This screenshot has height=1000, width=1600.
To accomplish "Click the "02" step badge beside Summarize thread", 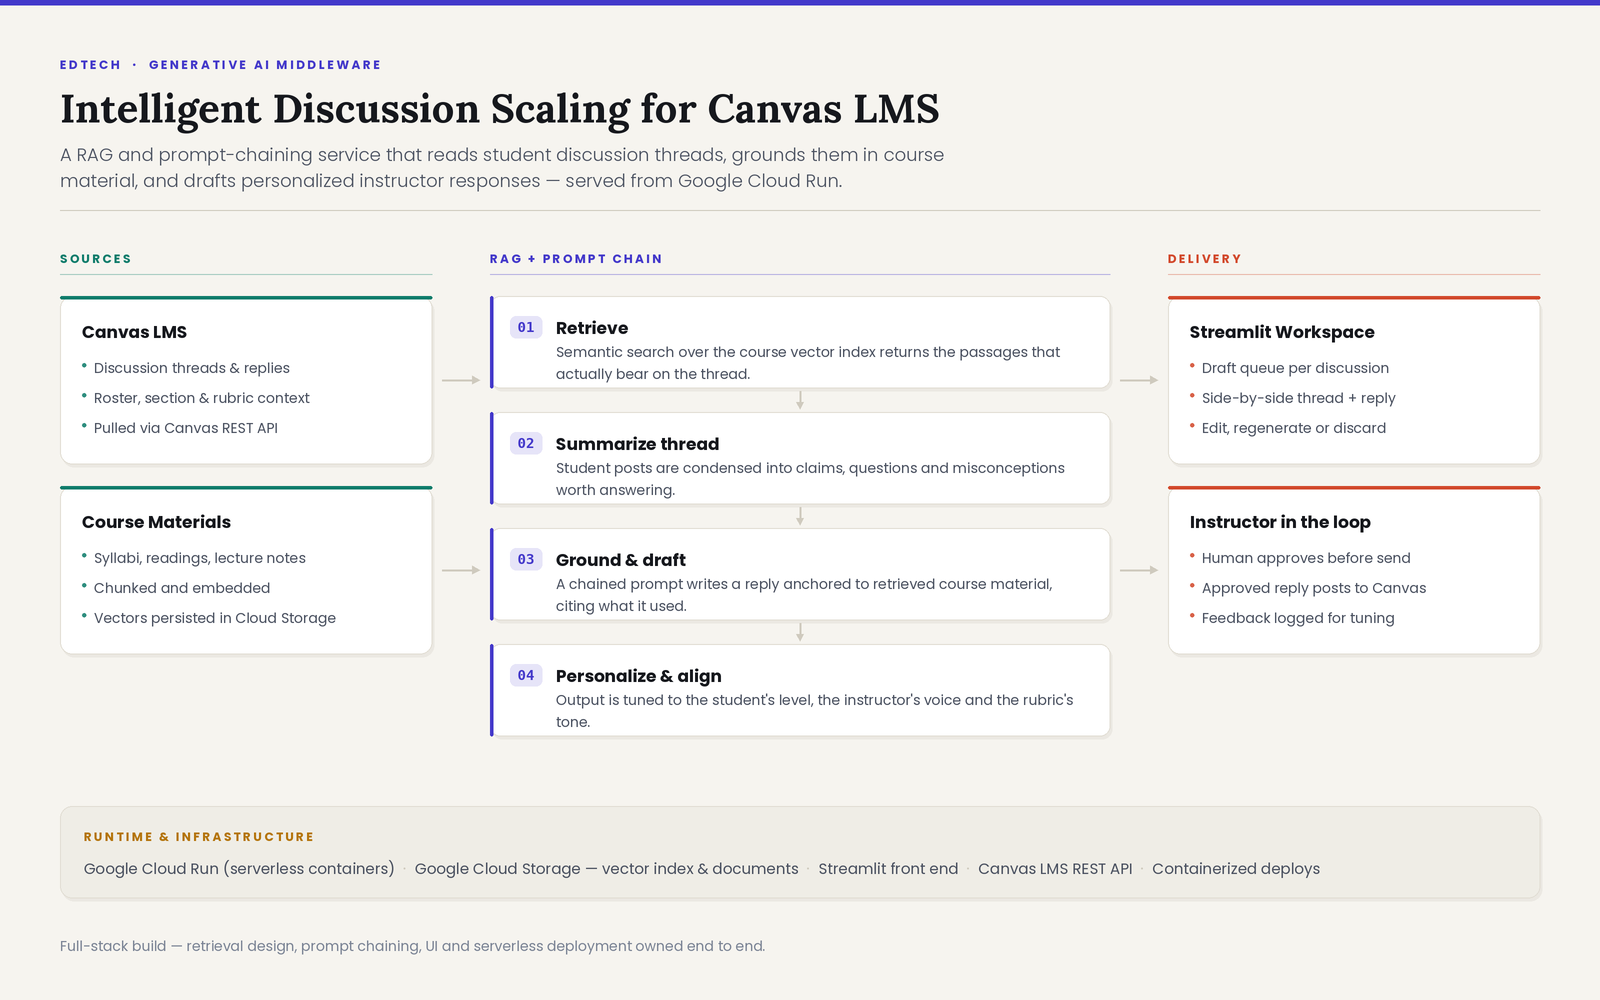I will pyautogui.click(x=526, y=443).
